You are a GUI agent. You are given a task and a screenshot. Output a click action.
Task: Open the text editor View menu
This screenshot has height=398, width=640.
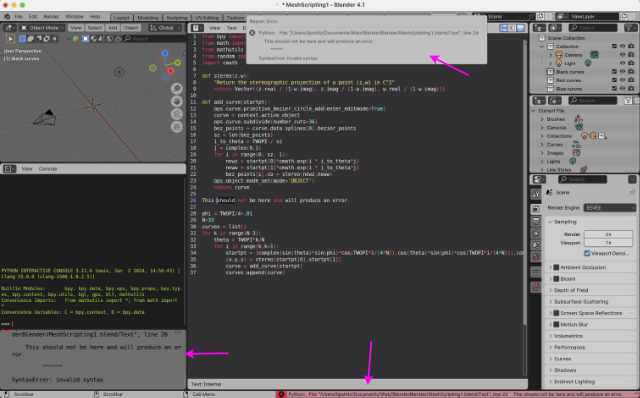coord(215,28)
